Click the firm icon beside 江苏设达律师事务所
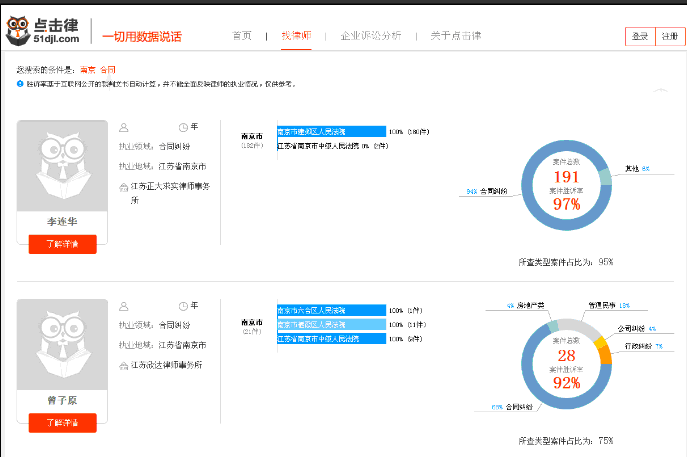Viewport: 687px width, 457px height. pos(124,366)
